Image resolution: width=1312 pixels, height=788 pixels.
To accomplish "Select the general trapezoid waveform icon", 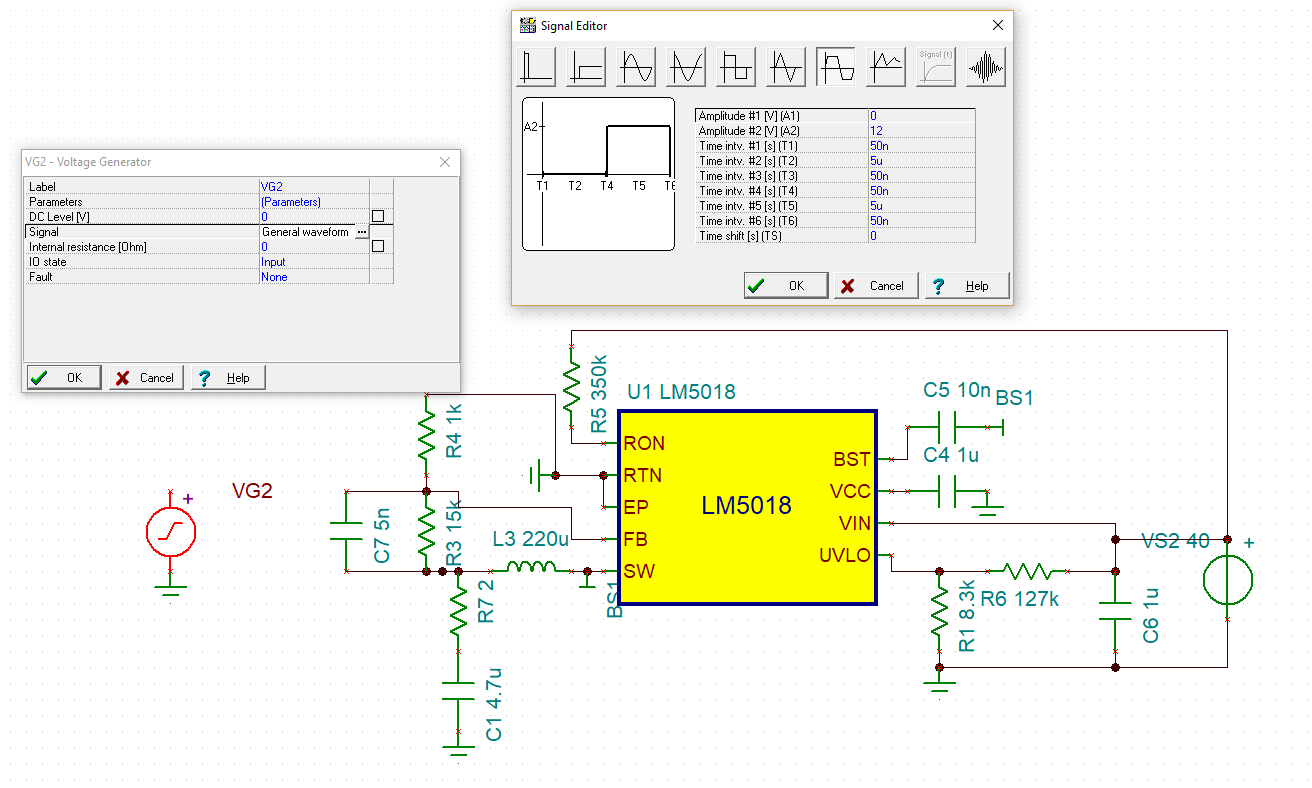I will [x=836, y=67].
